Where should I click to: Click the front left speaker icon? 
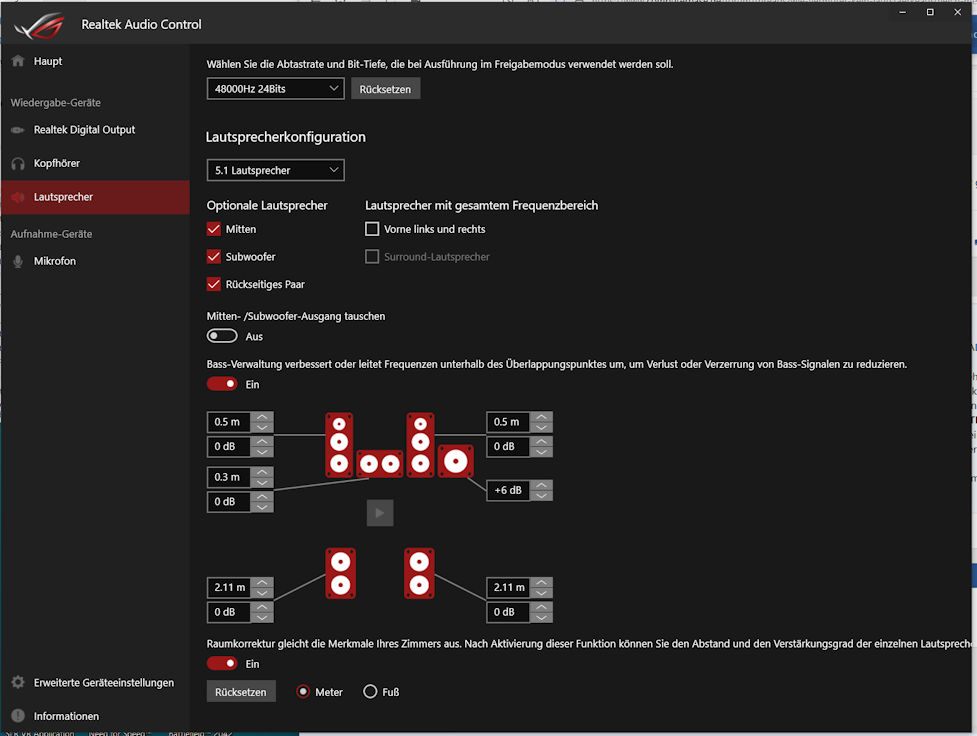[339, 445]
